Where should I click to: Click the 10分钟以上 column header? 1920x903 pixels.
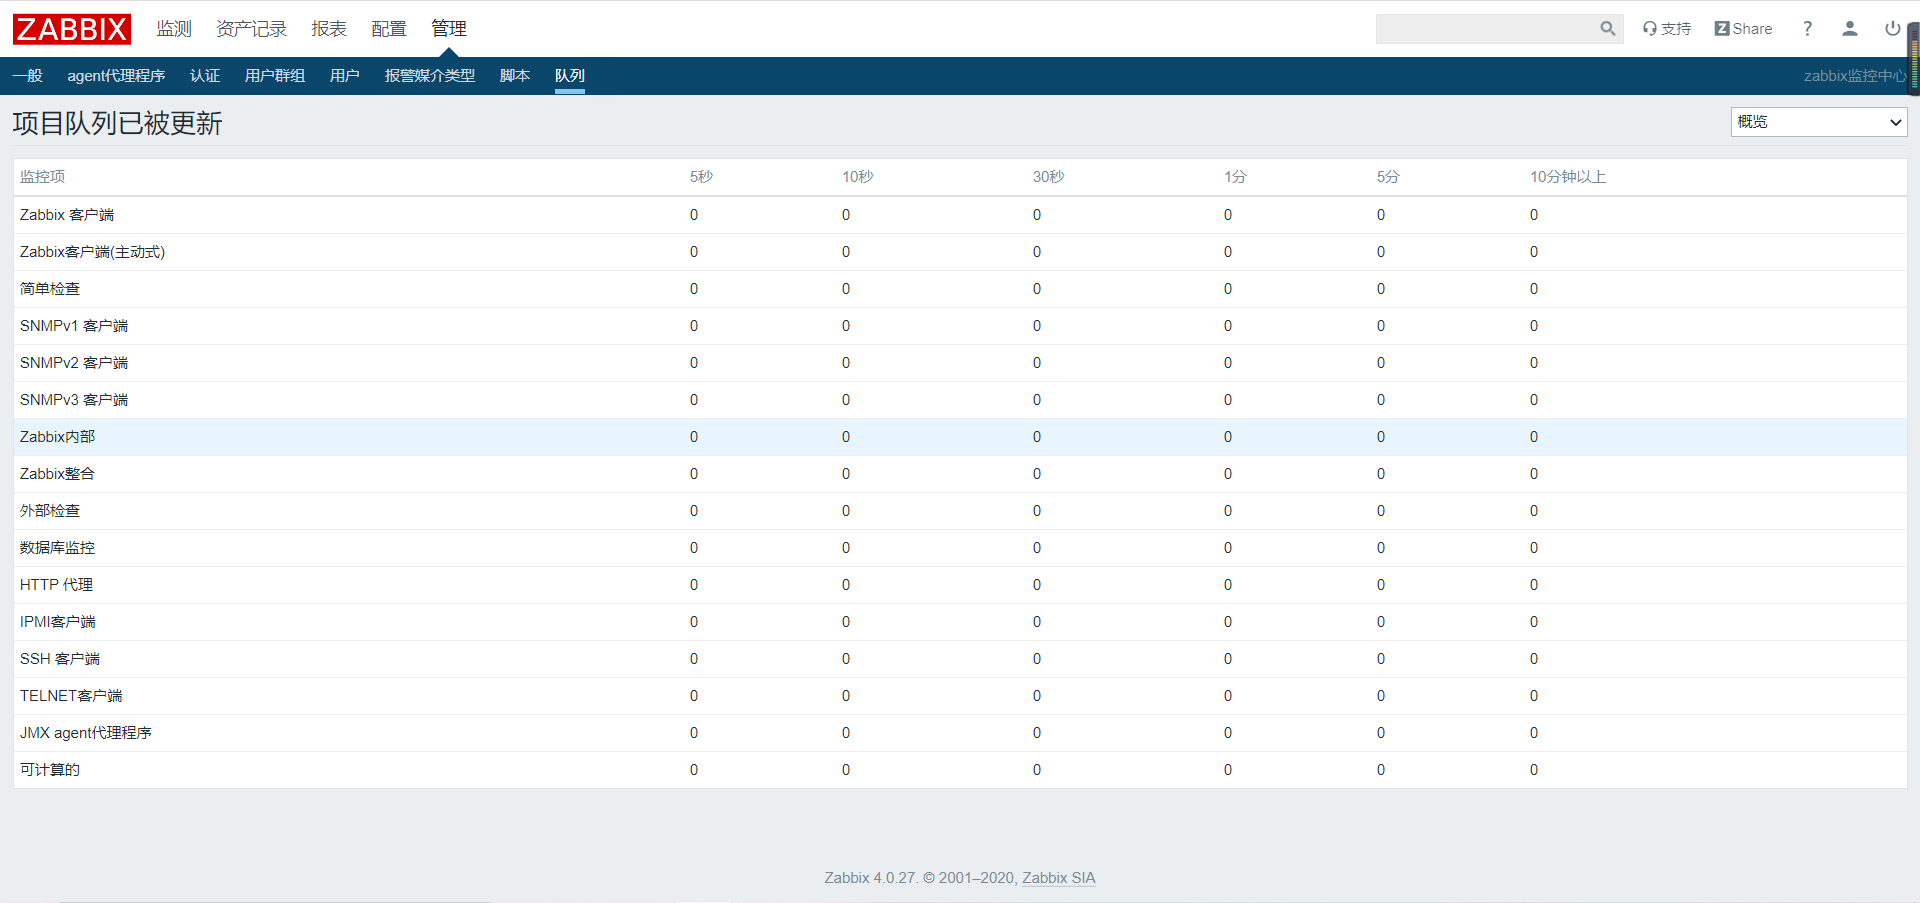[1568, 177]
